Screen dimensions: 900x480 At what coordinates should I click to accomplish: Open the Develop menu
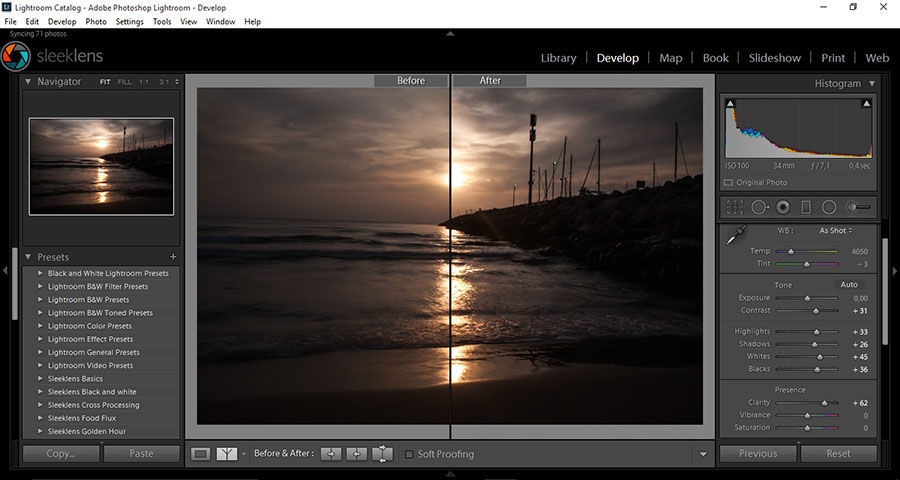(x=62, y=21)
